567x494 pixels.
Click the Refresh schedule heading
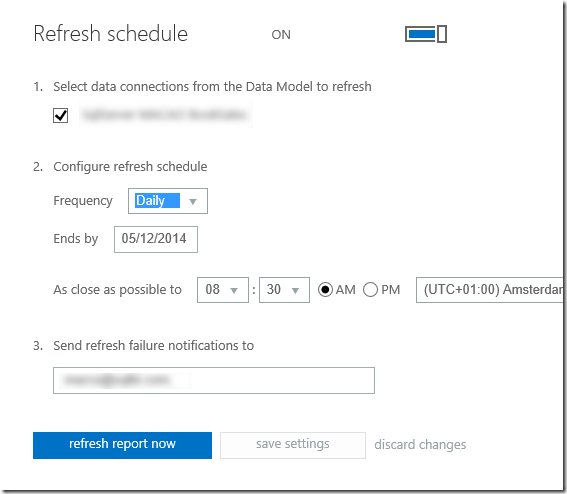(x=111, y=34)
